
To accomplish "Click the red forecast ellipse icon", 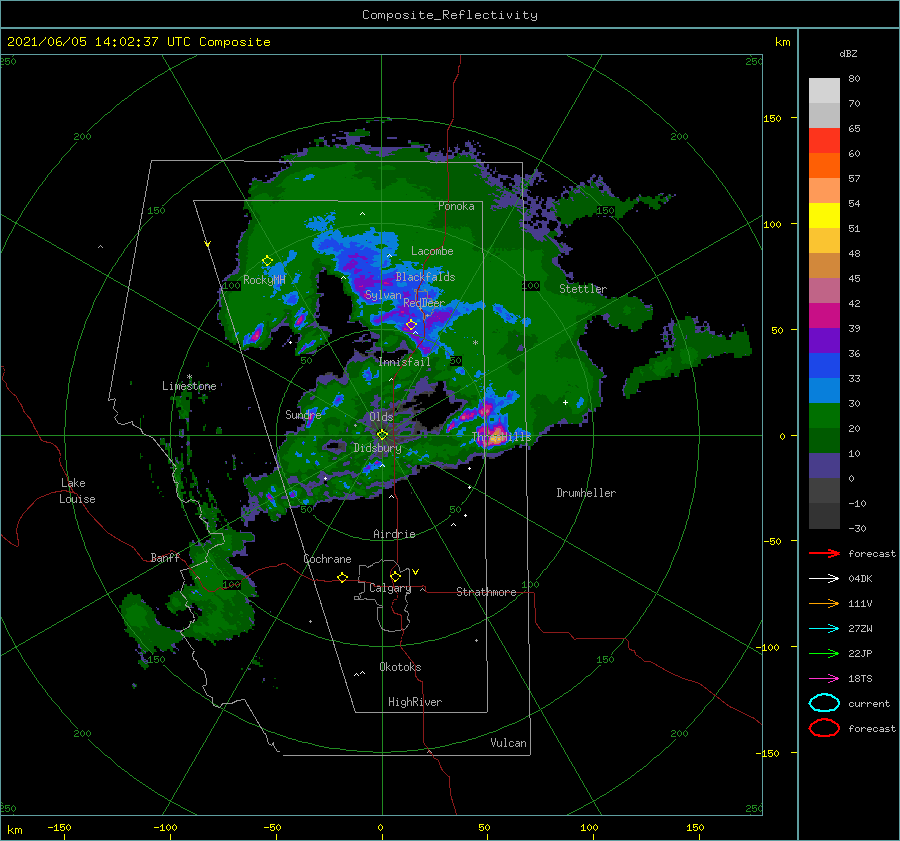I will tap(824, 728).
